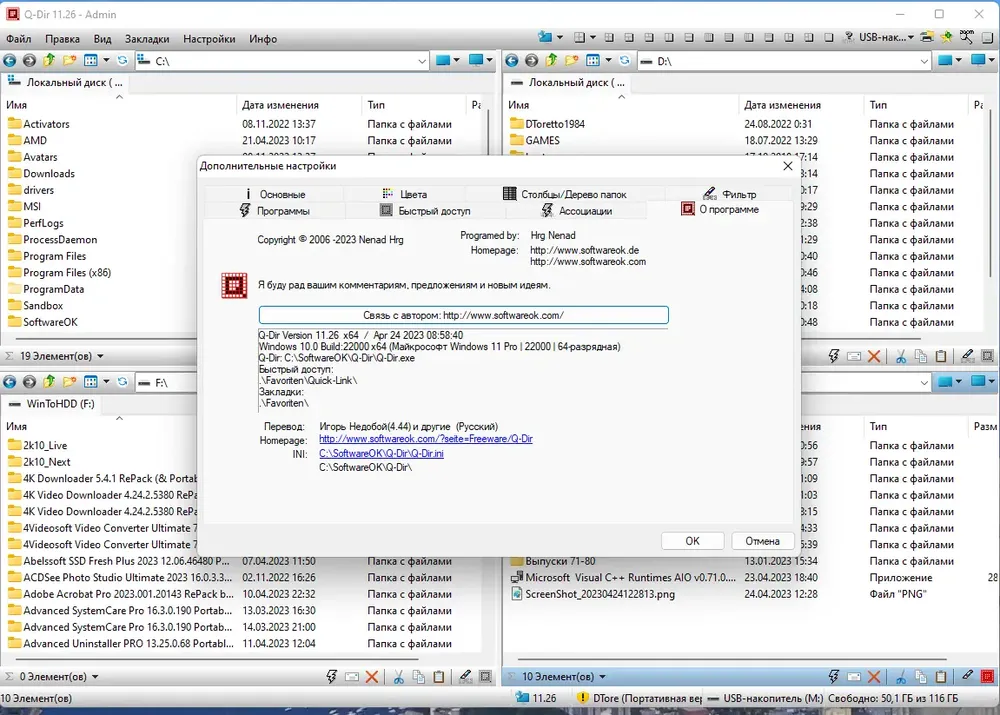Paste icon in D:\ pane bottom toolbar
This screenshot has height=715, width=1000.
[941, 357]
